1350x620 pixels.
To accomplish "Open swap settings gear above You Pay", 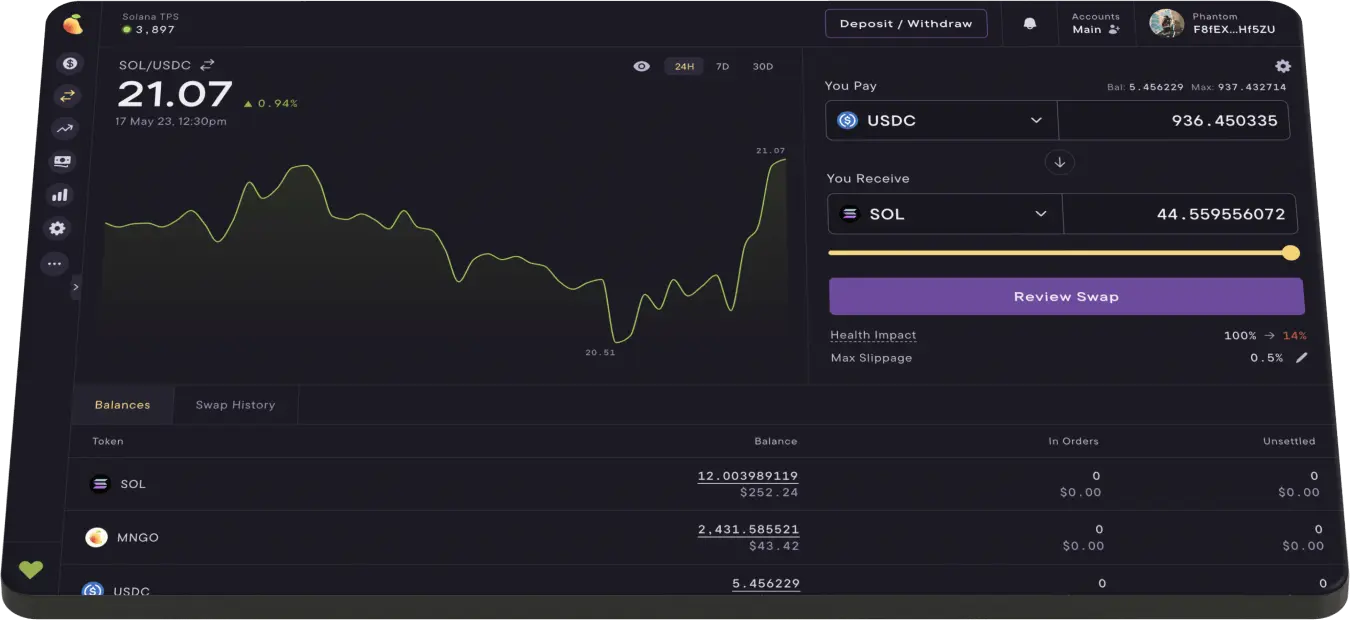I will pos(1283,66).
